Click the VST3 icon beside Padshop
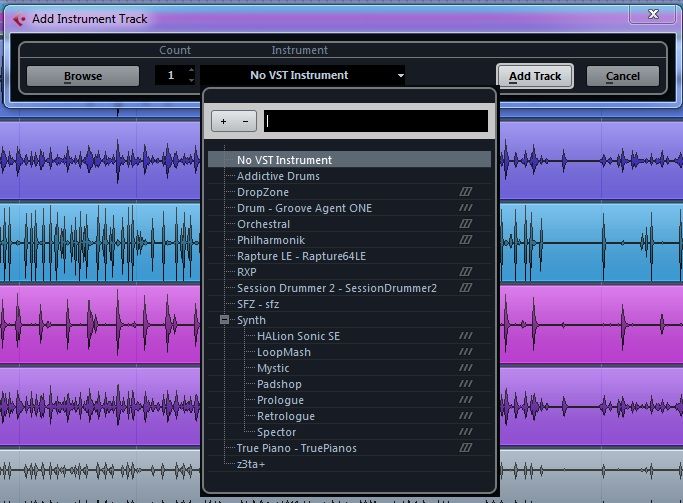The image size is (683, 503). click(466, 384)
